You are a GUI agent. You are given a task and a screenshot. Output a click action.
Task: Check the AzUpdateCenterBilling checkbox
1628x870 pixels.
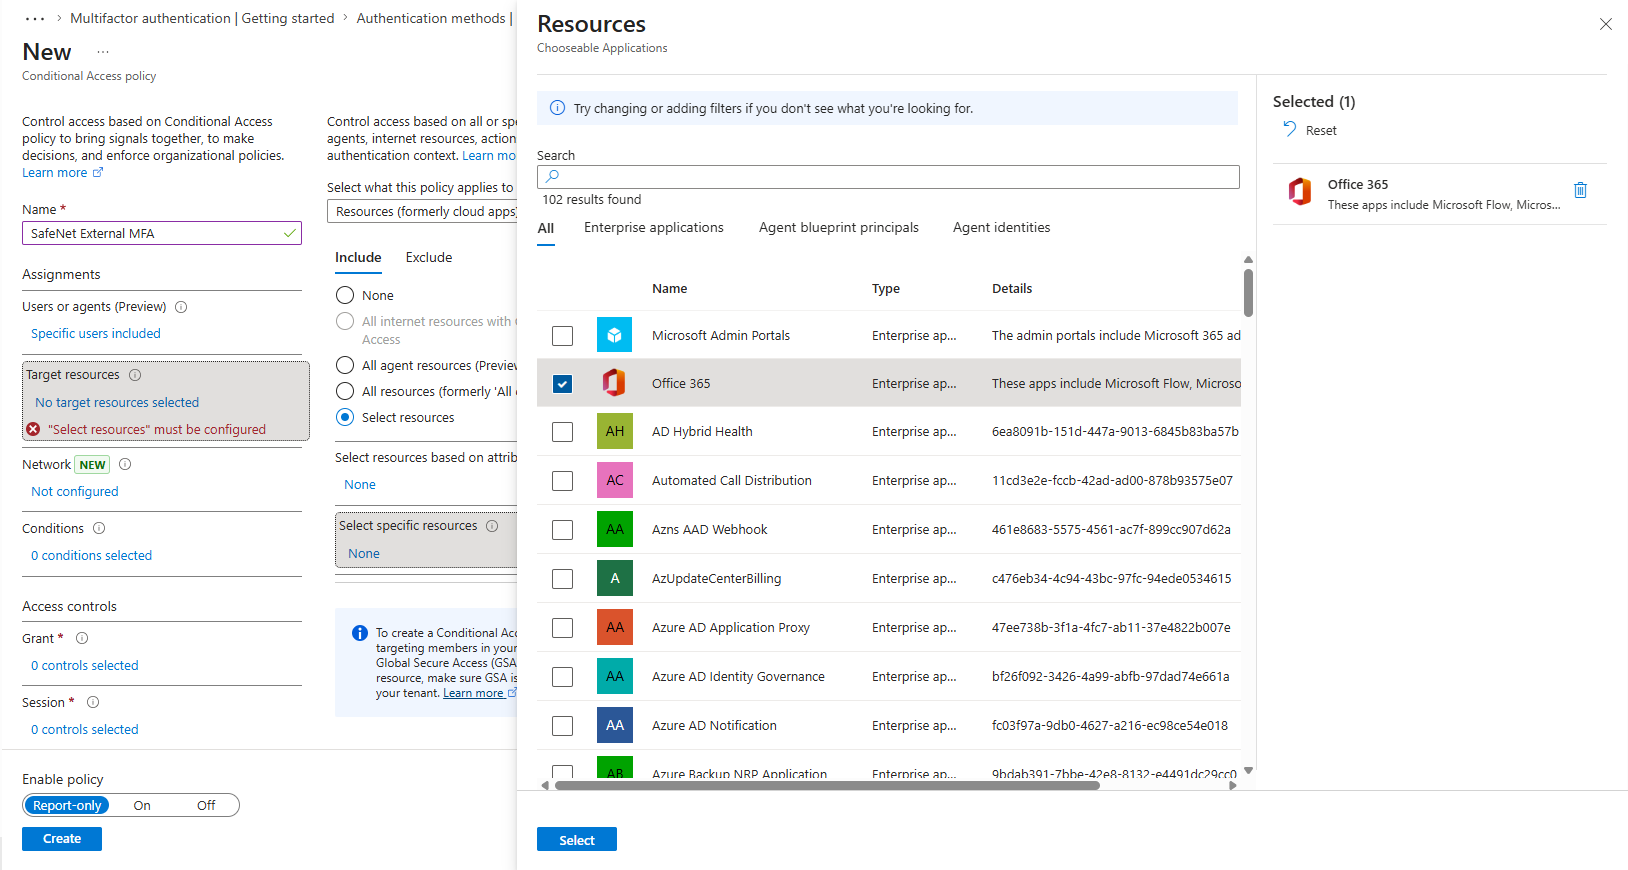coord(563,579)
